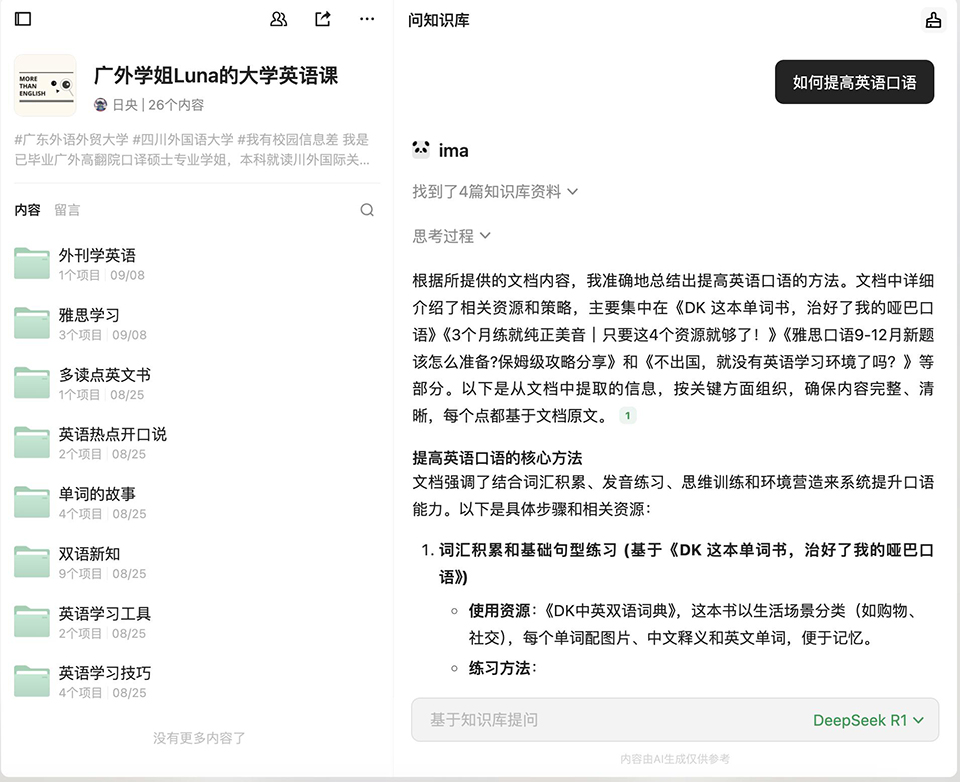
Task: Click the ima panda avatar icon
Action: pos(421,150)
